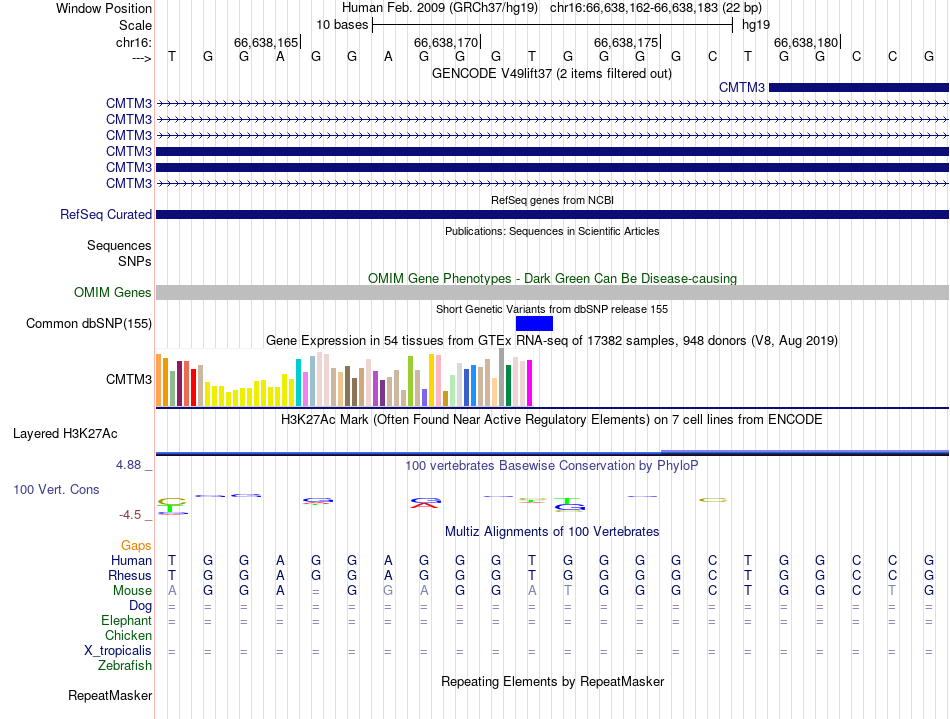Select the Mouse alignment row label

click(x=132, y=591)
